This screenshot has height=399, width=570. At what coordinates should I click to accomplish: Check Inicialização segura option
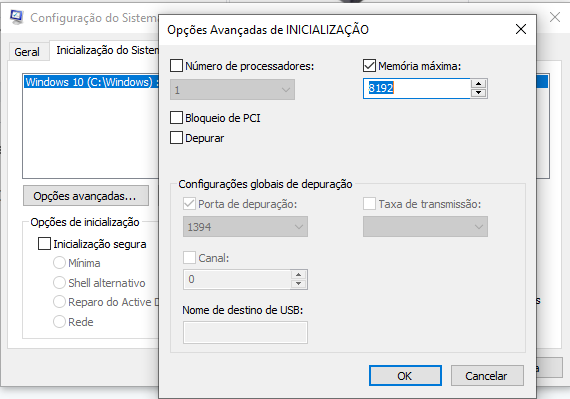(x=44, y=244)
